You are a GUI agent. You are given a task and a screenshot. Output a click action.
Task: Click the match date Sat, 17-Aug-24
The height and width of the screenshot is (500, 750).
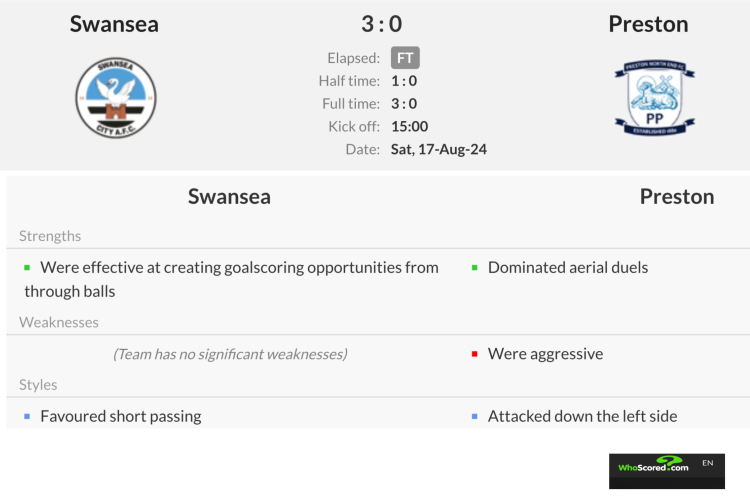438,149
